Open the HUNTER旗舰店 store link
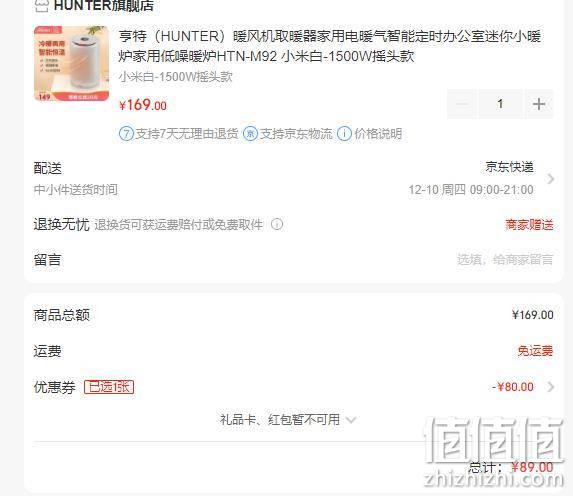573x496 pixels. (103, 5)
